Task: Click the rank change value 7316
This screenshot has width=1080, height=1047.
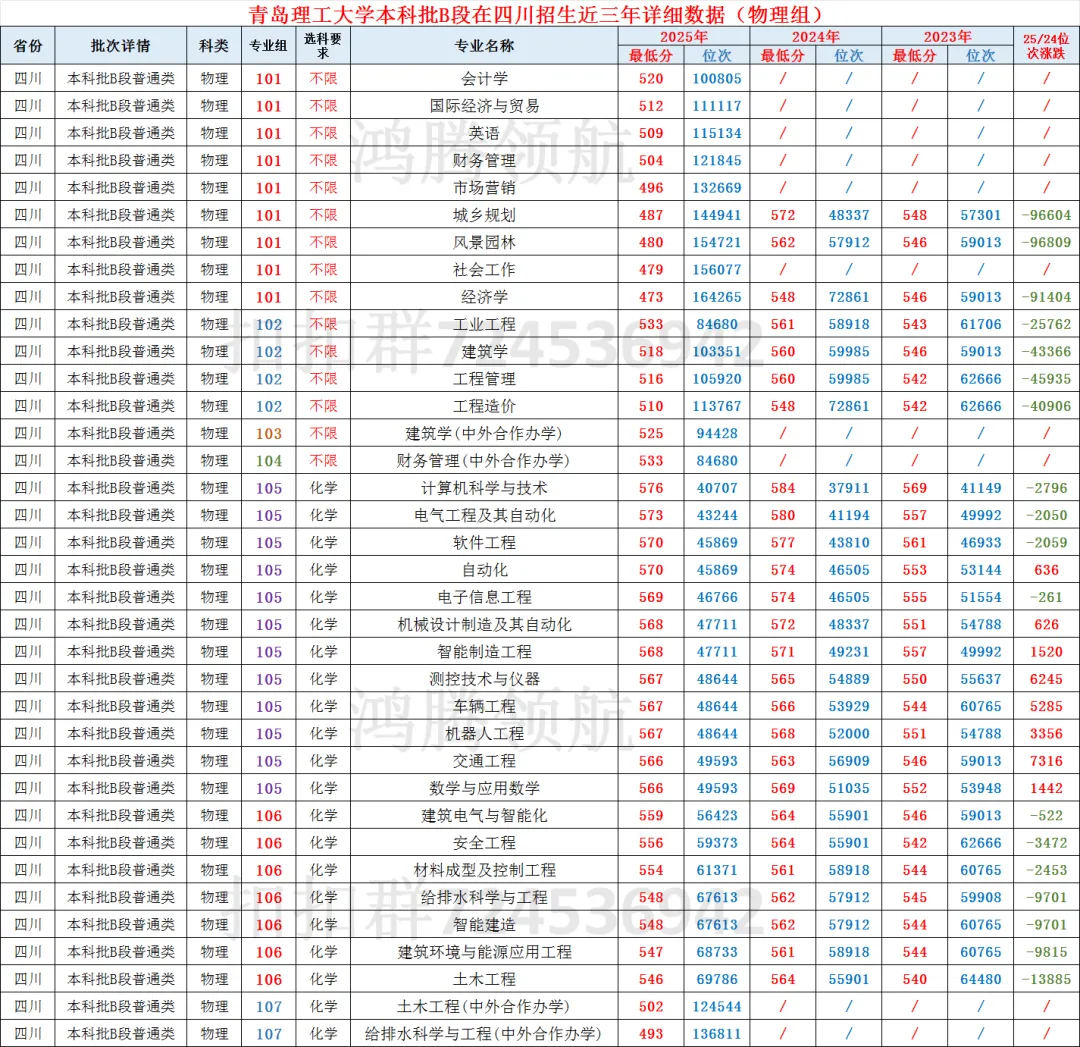Action: 1046,760
